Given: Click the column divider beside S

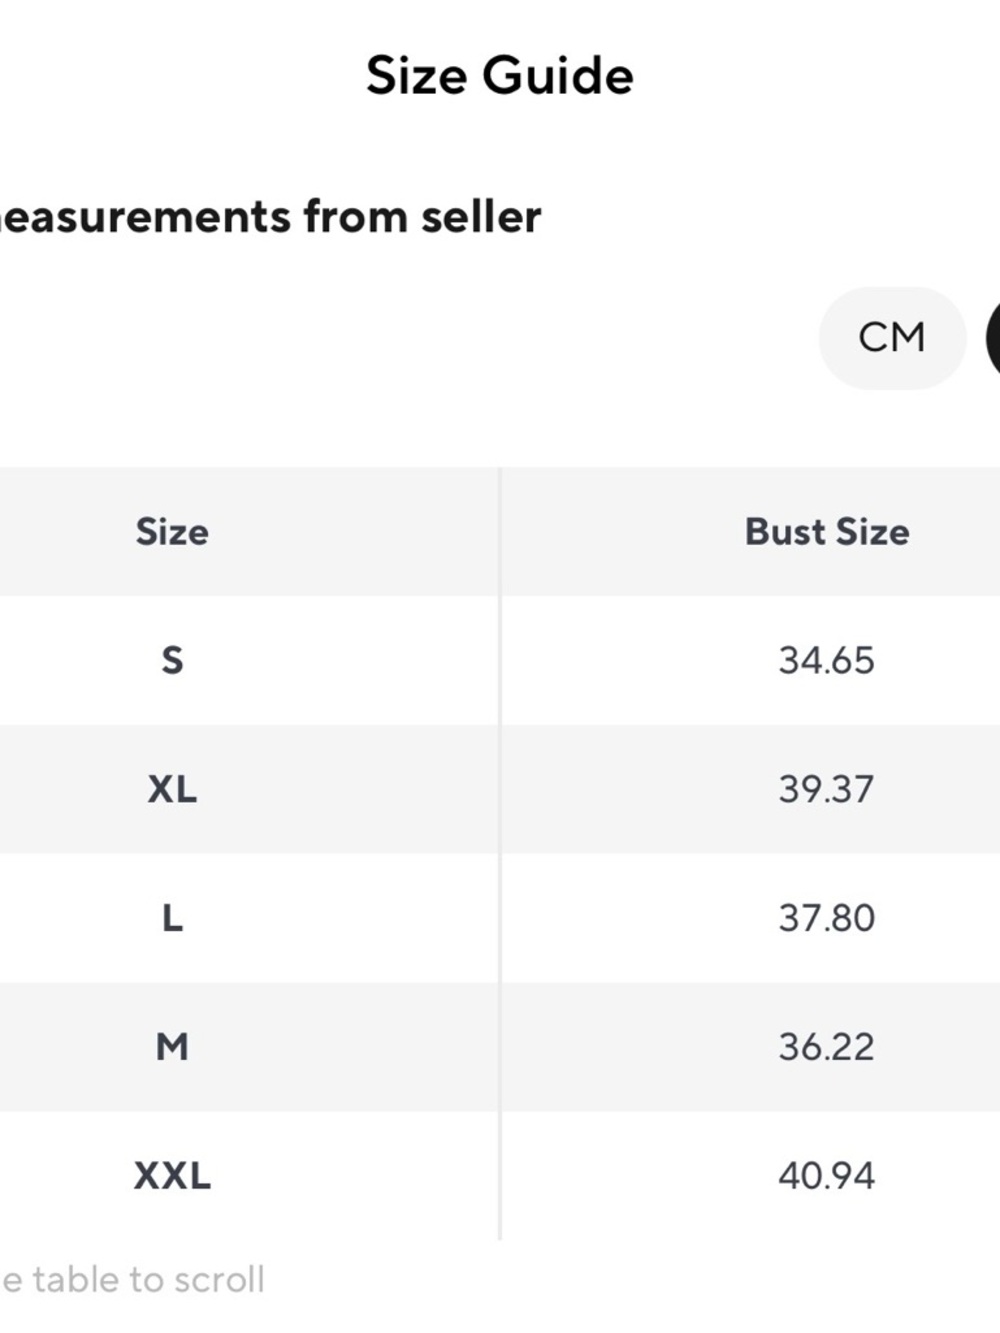Looking at the screenshot, I should [500, 660].
